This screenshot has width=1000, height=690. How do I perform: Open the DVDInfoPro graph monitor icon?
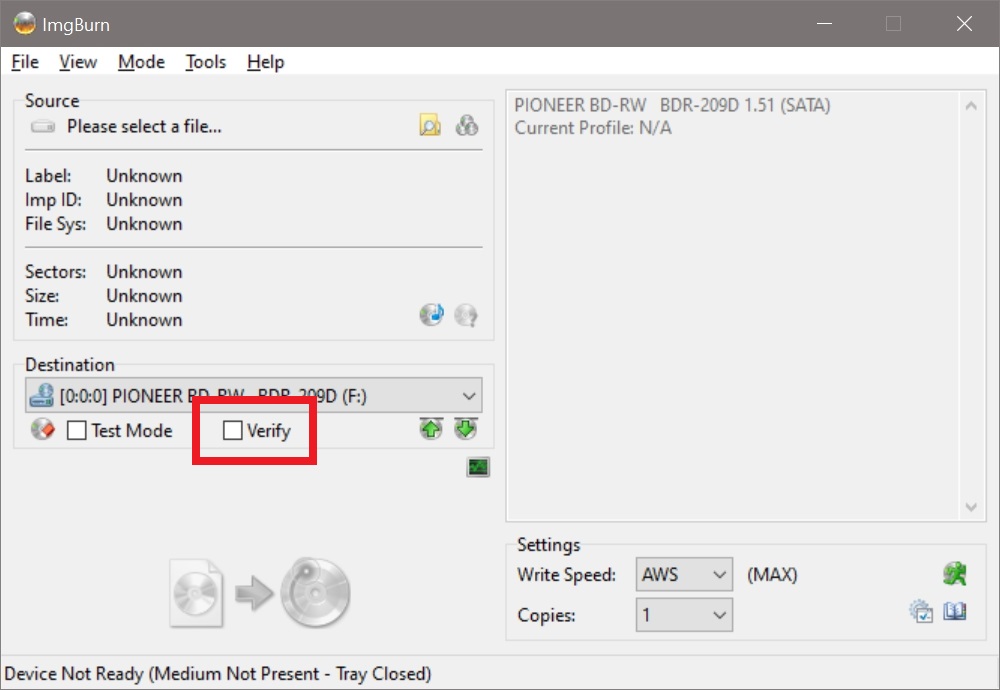coord(478,467)
